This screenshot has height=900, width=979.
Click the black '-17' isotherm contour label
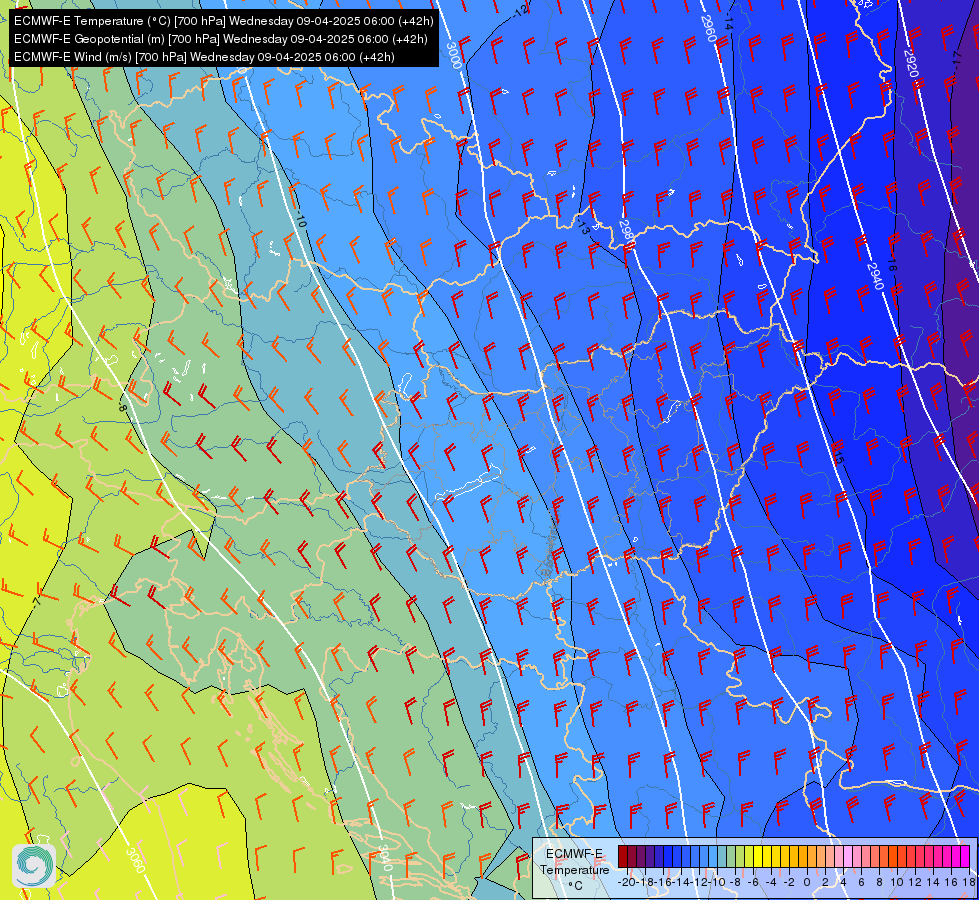(x=957, y=59)
